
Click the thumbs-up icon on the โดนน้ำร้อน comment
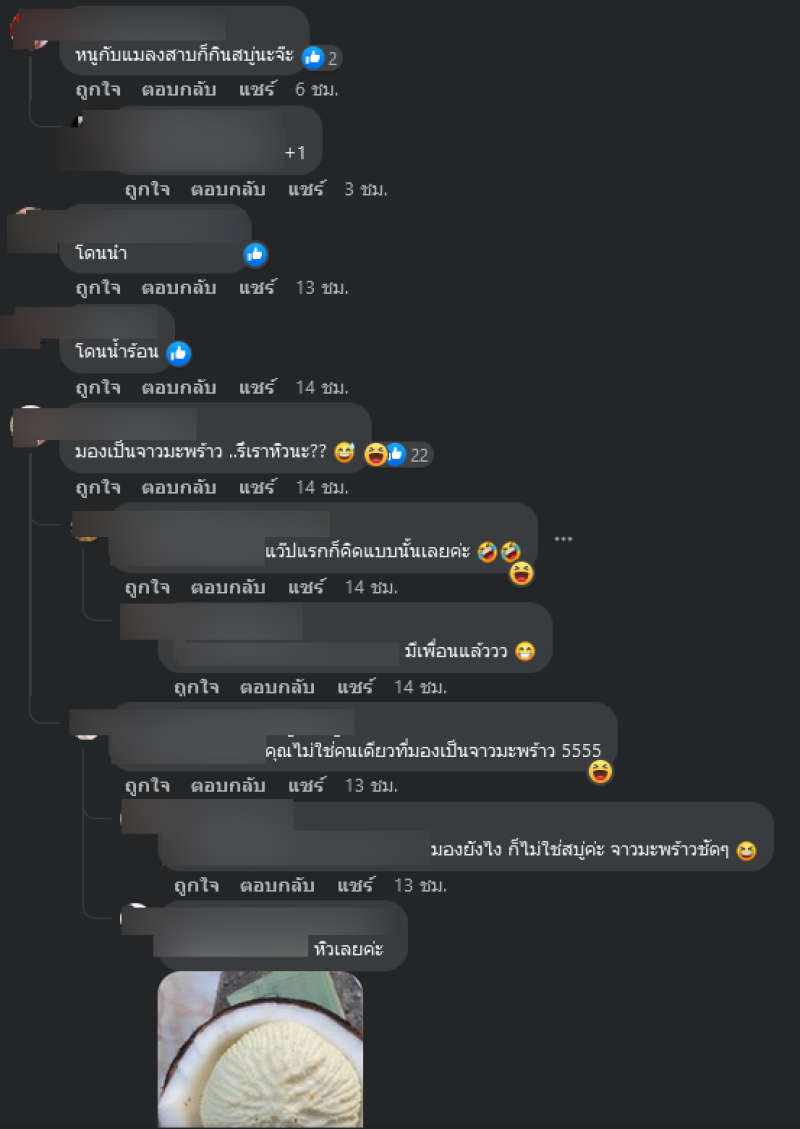(178, 353)
